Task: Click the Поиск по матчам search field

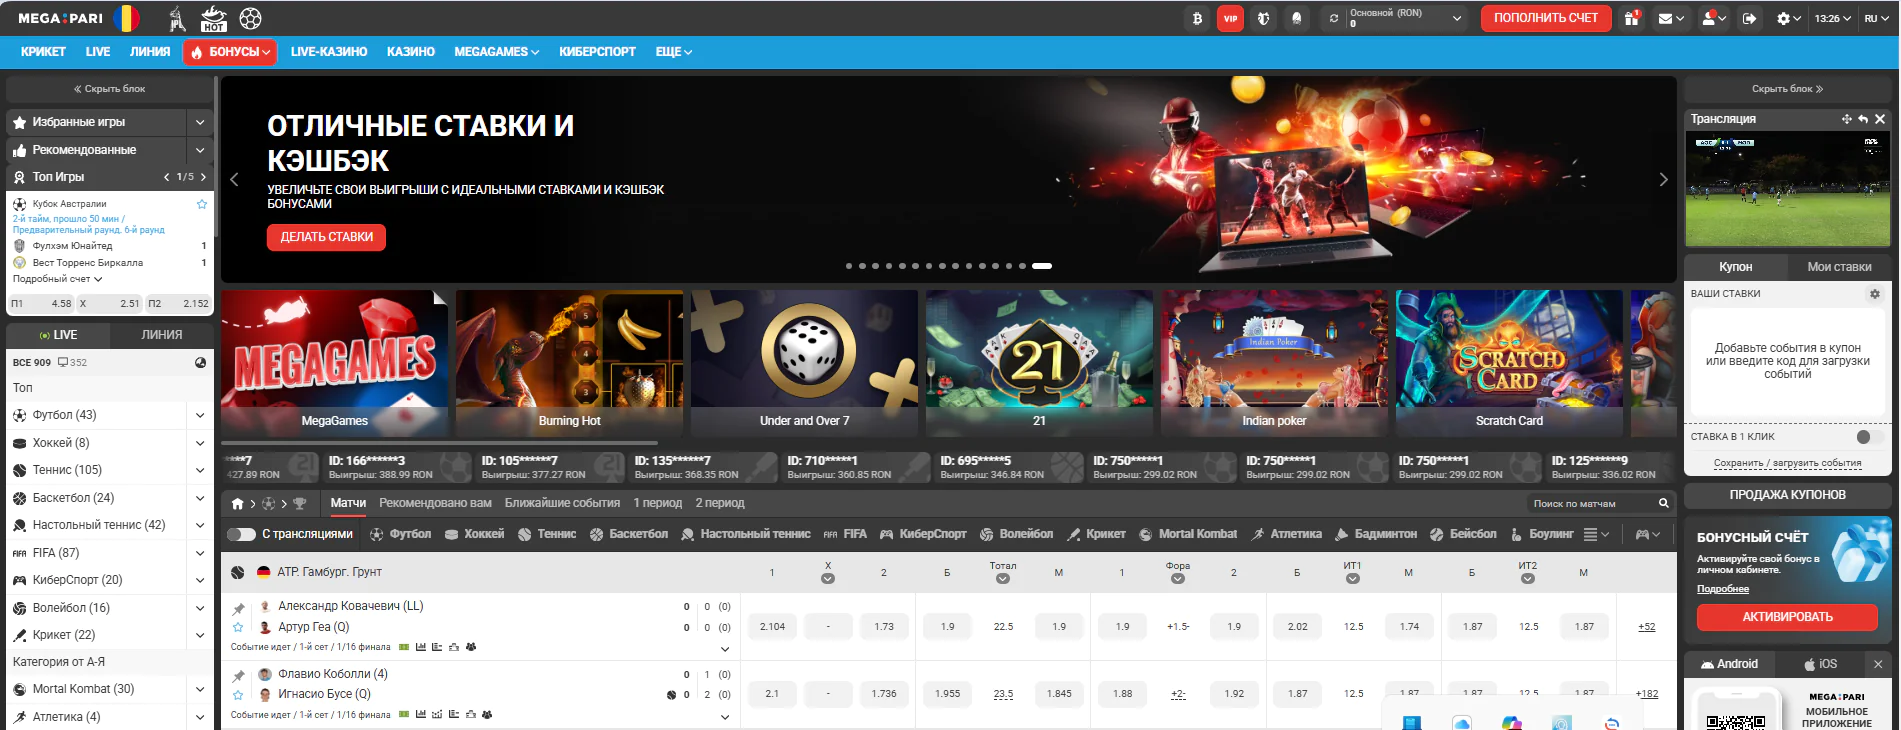Action: click(1592, 503)
